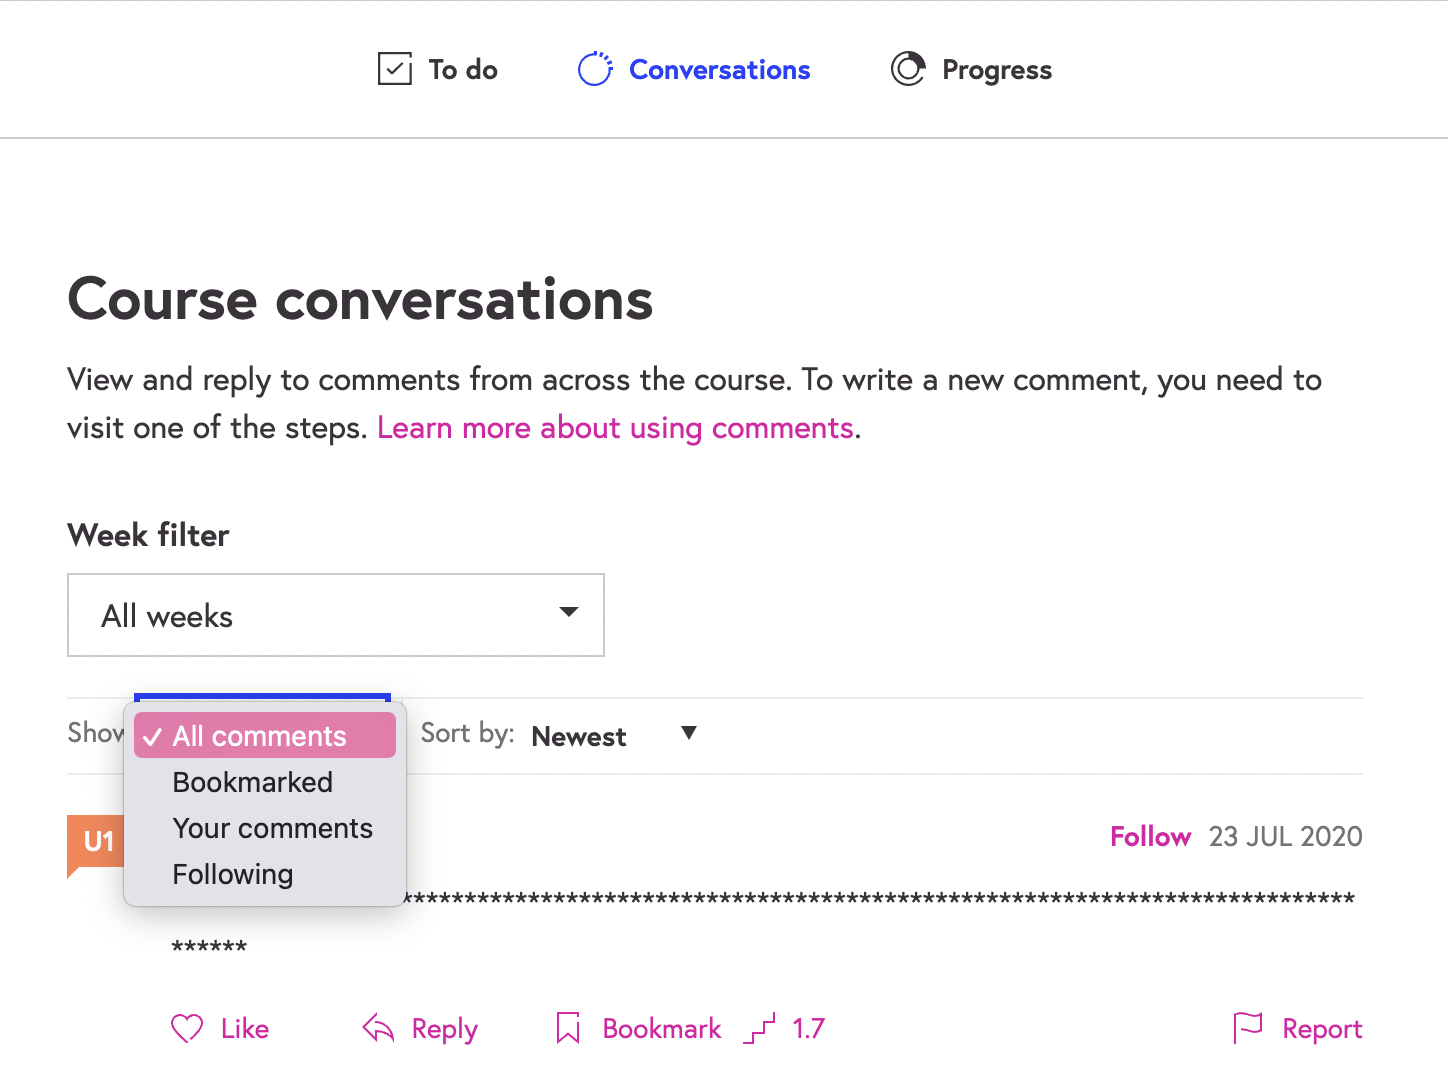Follow the commenter via Follow link

pos(1150,836)
